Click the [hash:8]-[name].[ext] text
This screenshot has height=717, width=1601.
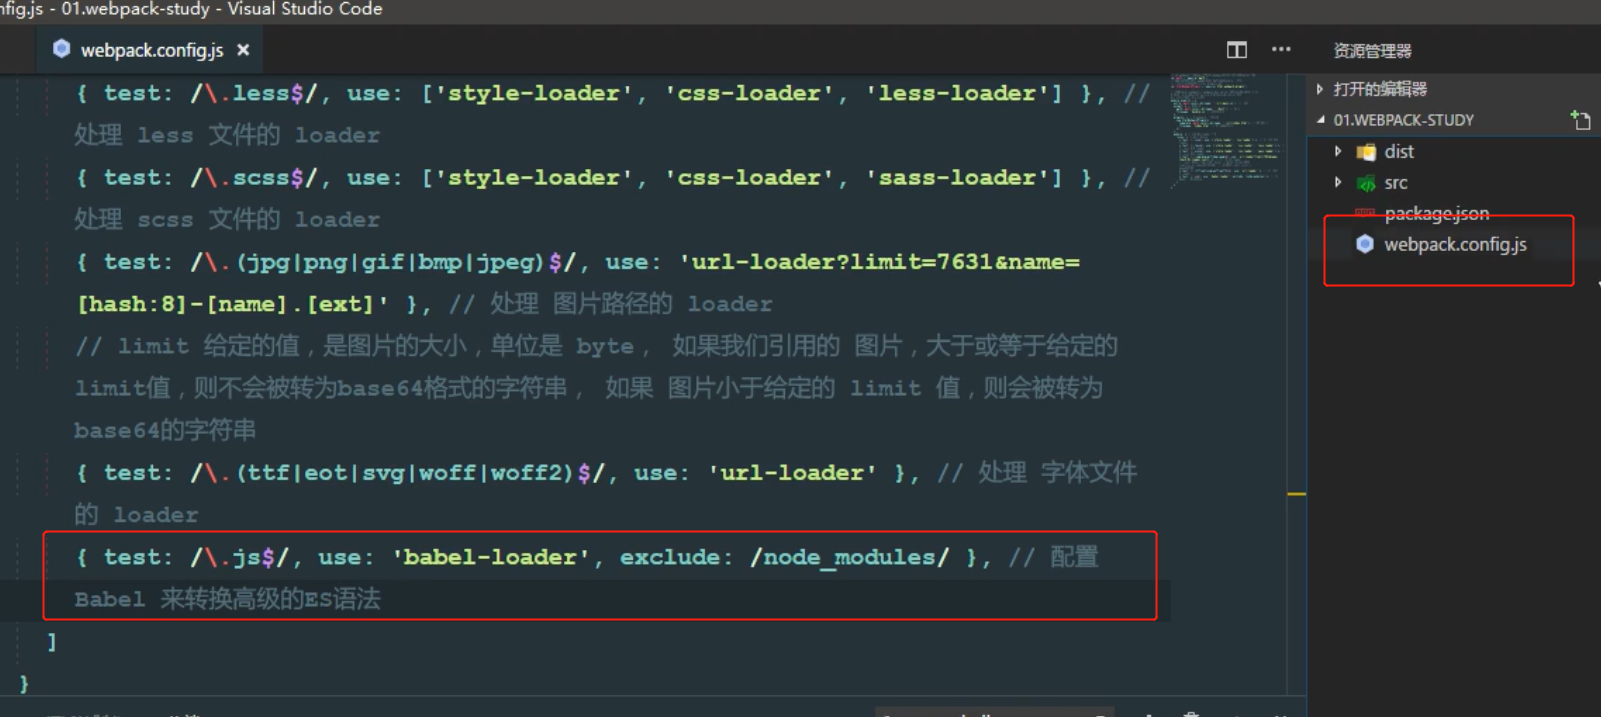click(225, 304)
